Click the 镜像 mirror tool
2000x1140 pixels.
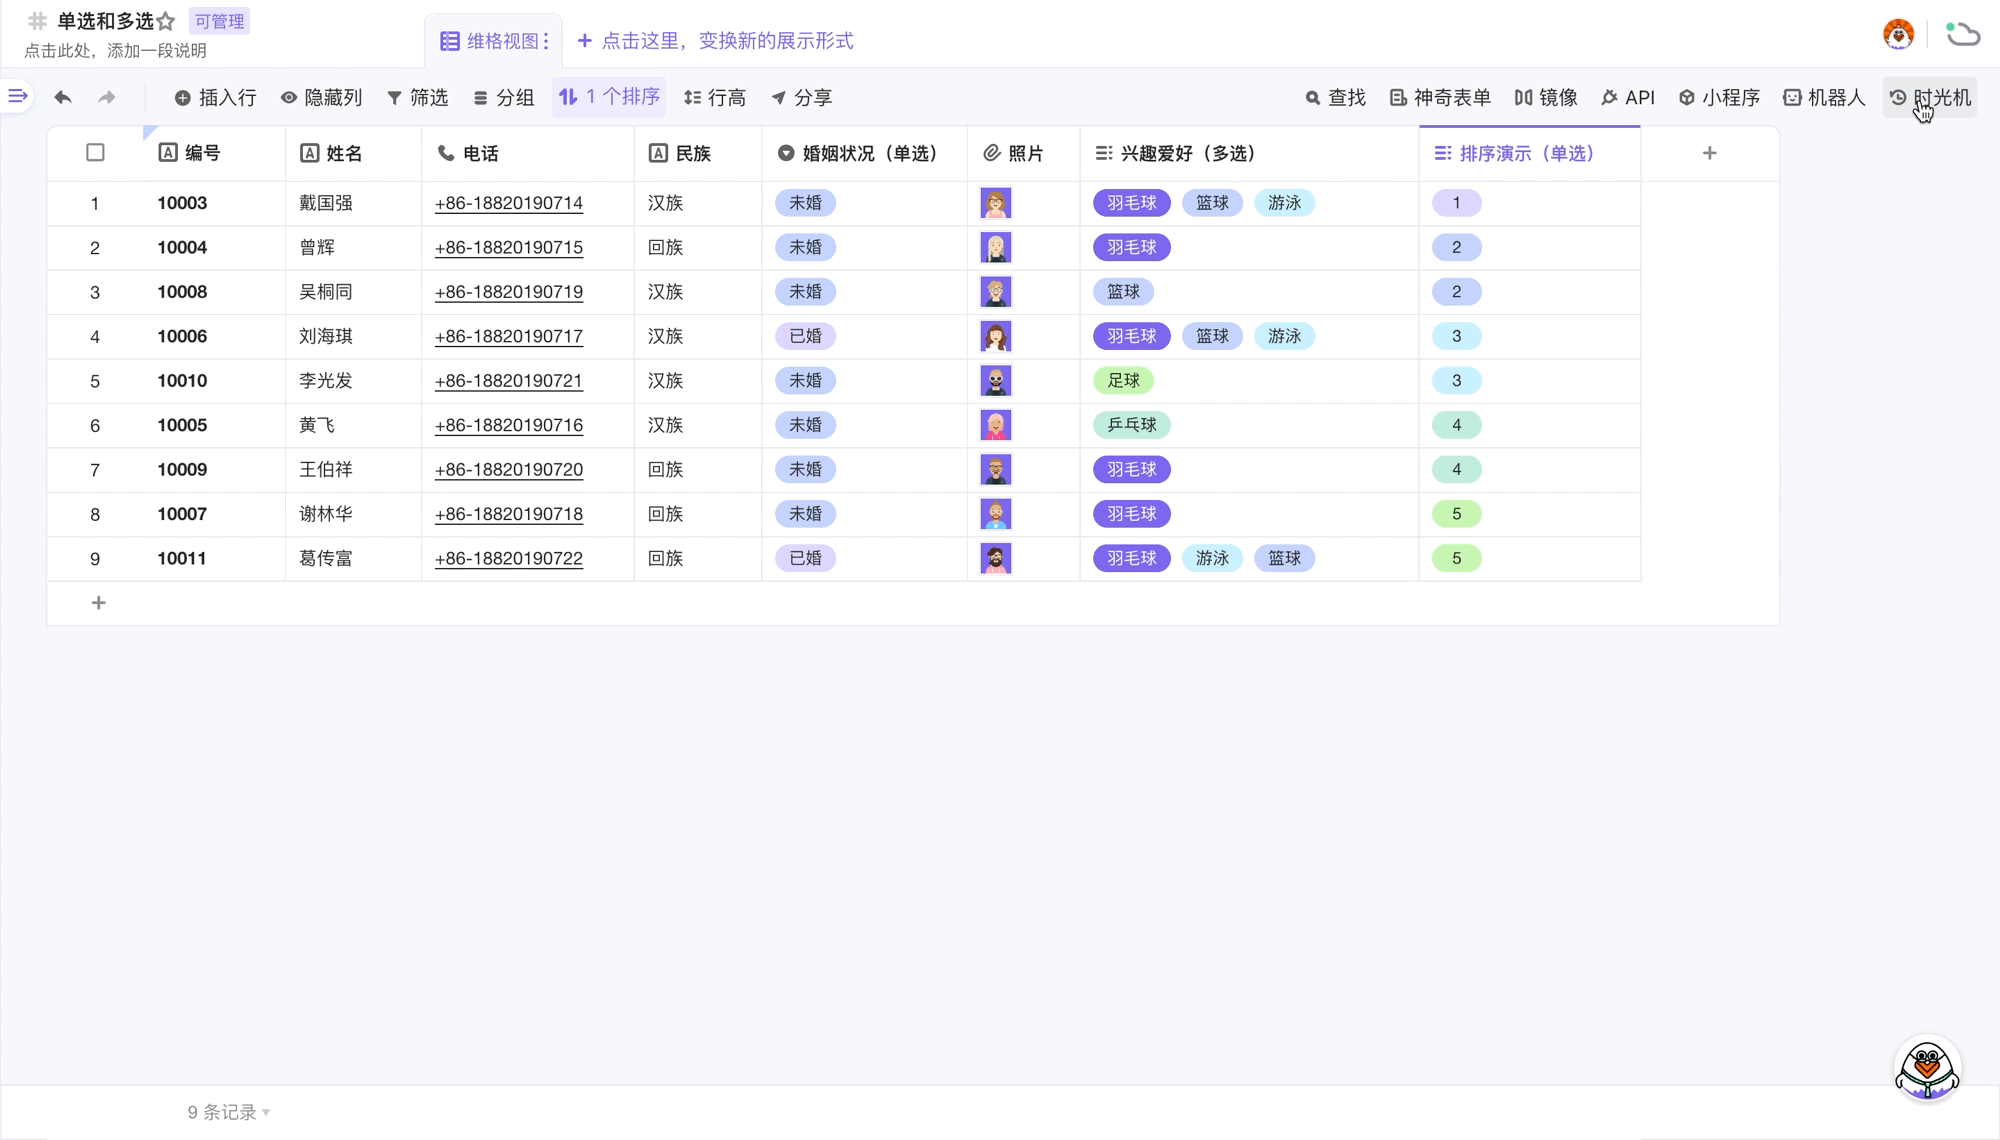1545,97
